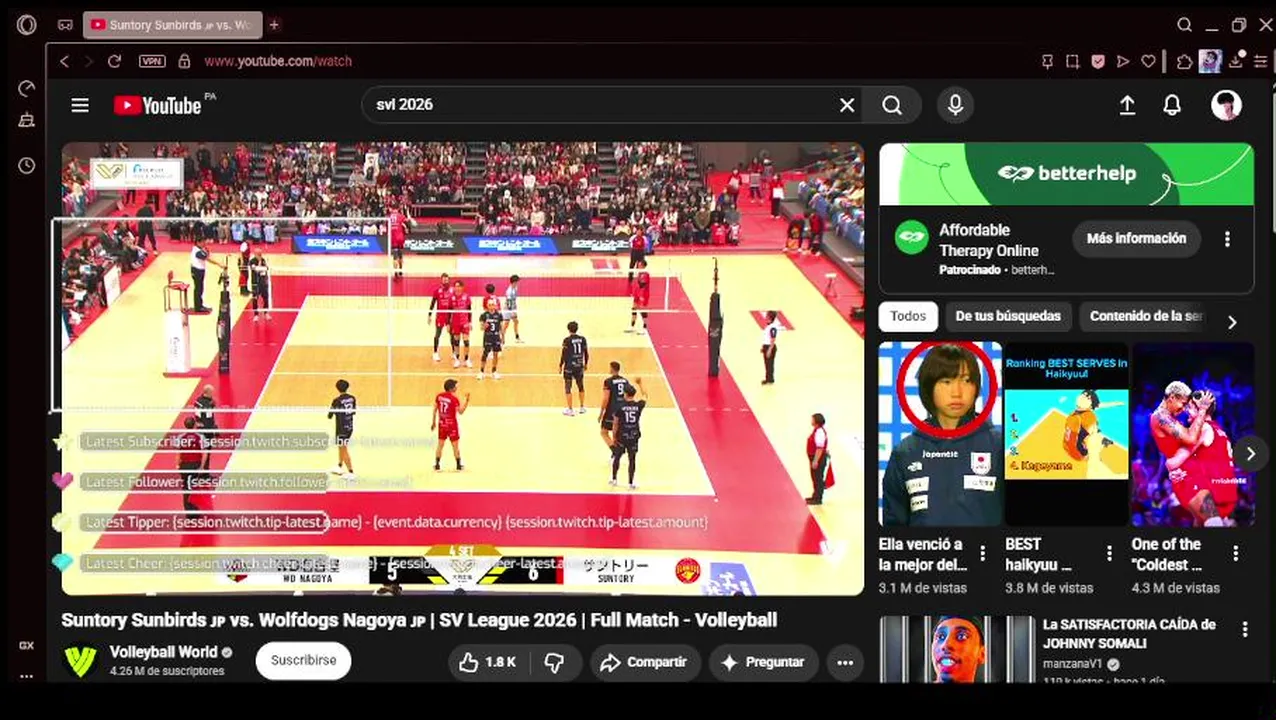Open options for the BetterHelp ad

(x=1227, y=239)
